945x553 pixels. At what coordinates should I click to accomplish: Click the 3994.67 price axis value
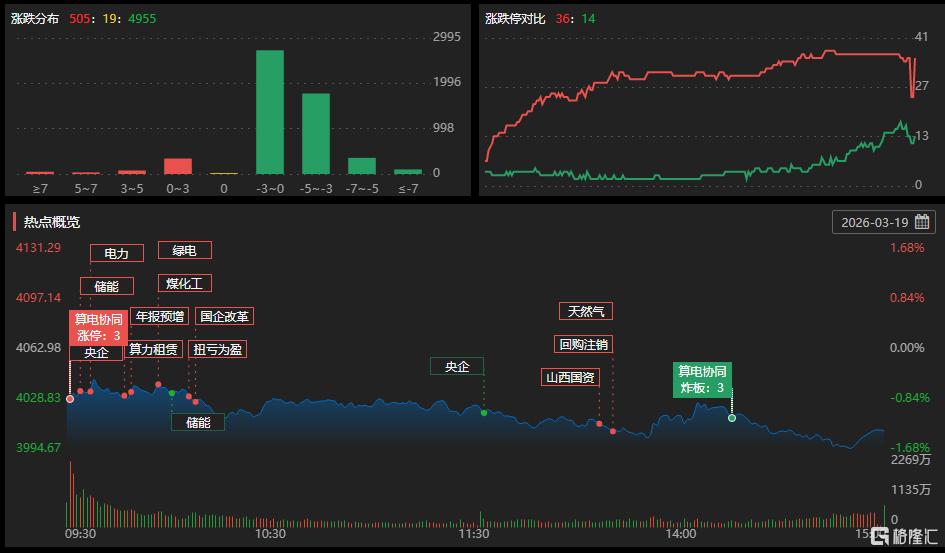(x=39, y=448)
